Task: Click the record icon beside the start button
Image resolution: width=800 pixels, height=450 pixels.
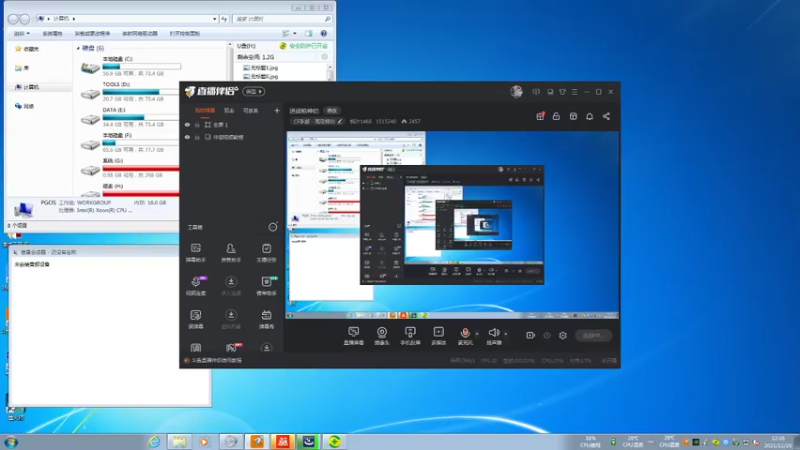Action: tap(530, 335)
